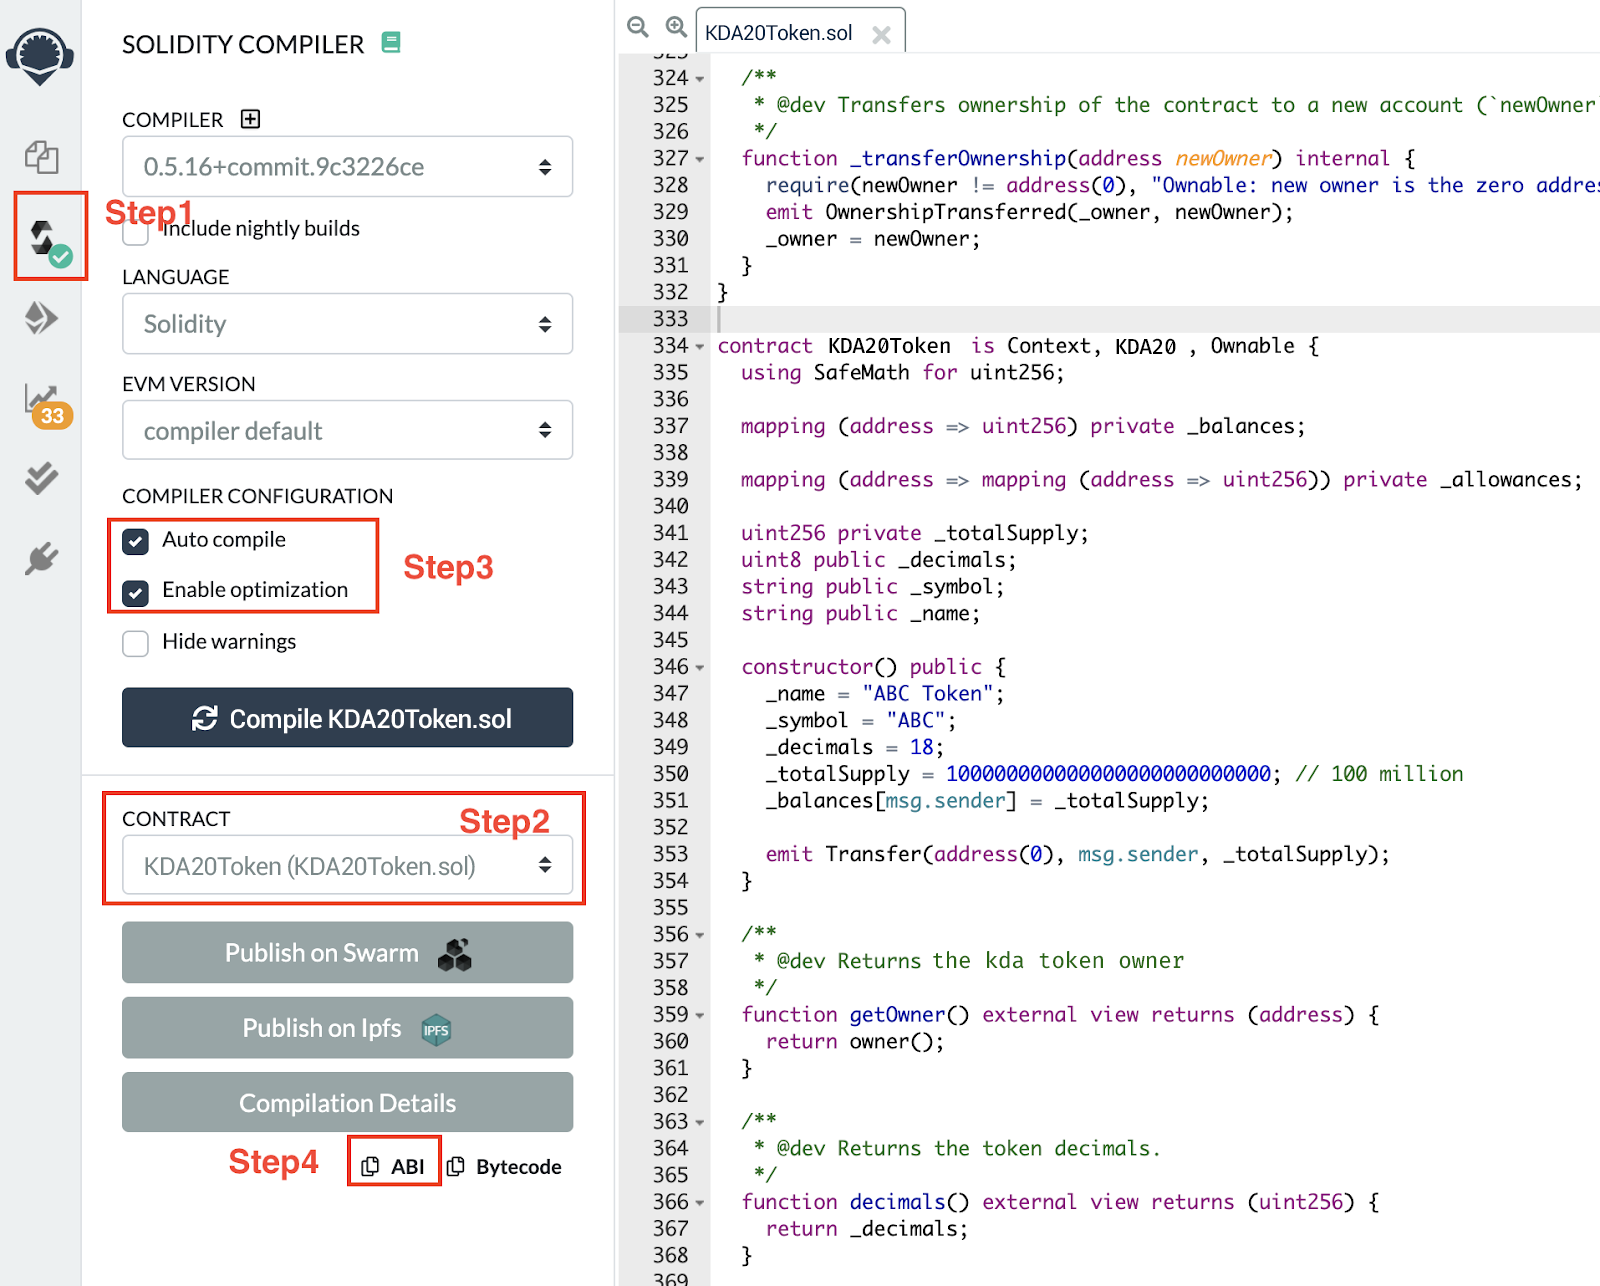The width and height of the screenshot is (1600, 1286).
Task: Collapse the constructor fold arrow at line 346
Action: click(x=700, y=668)
